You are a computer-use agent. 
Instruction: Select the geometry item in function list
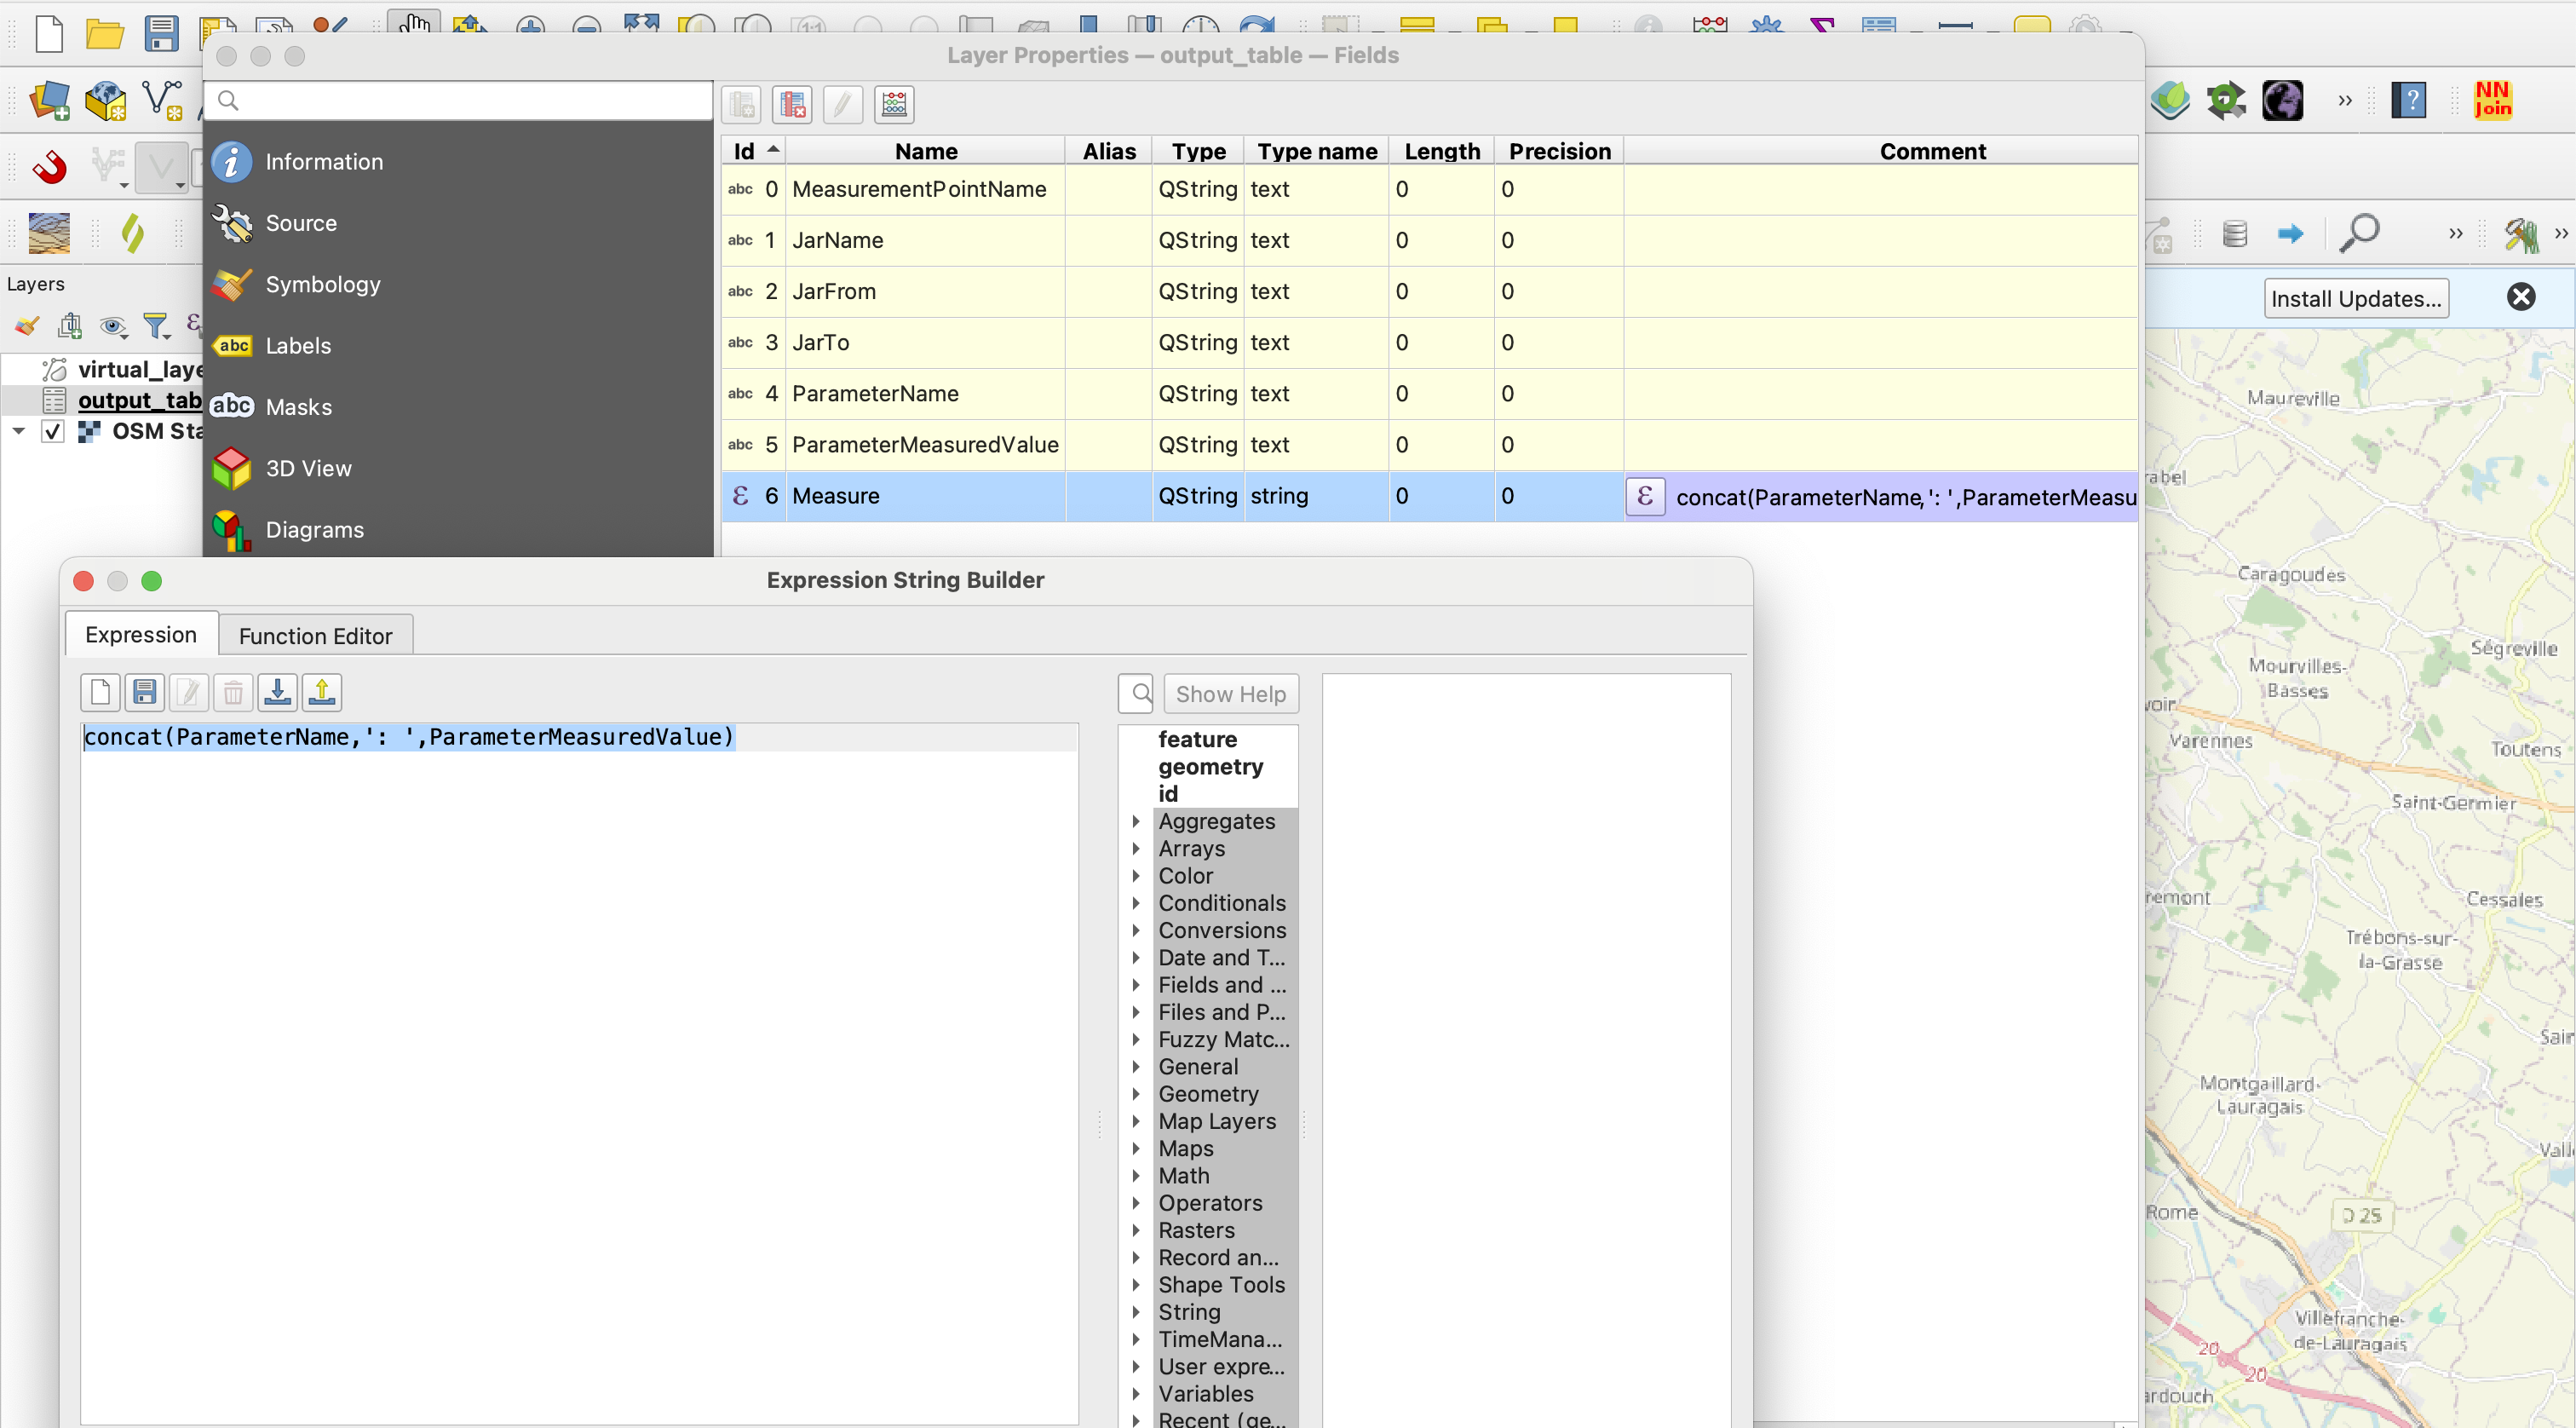pos(1210,766)
